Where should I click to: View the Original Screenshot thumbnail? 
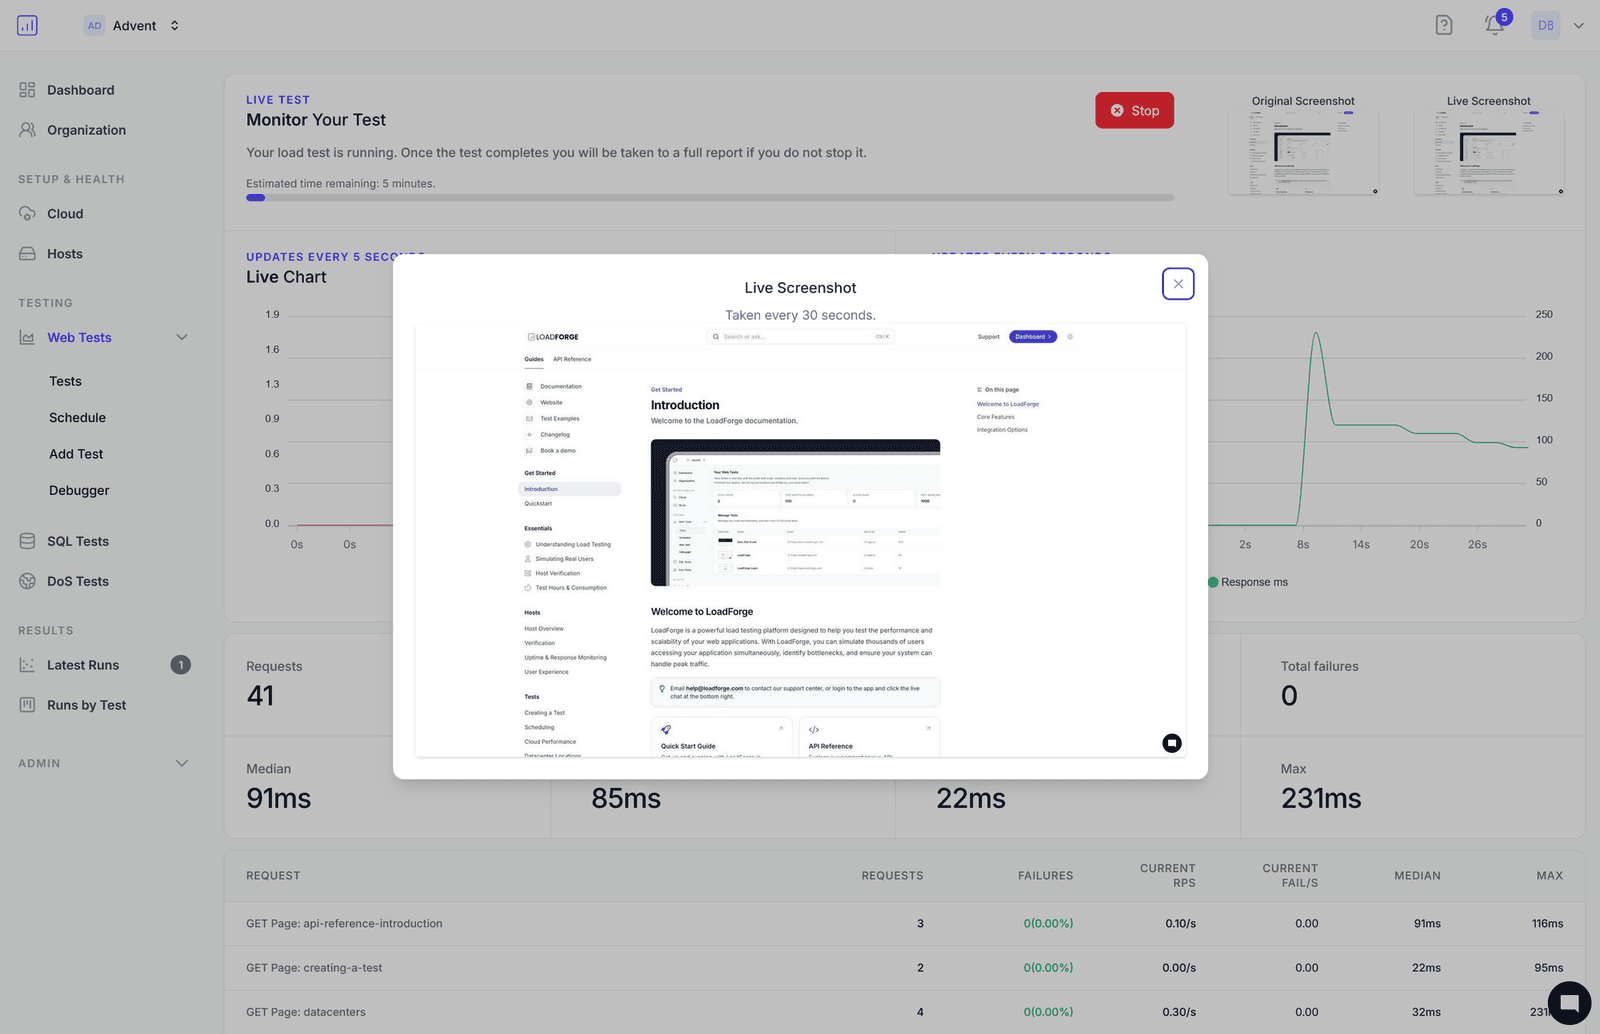click(x=1303, y=150)
